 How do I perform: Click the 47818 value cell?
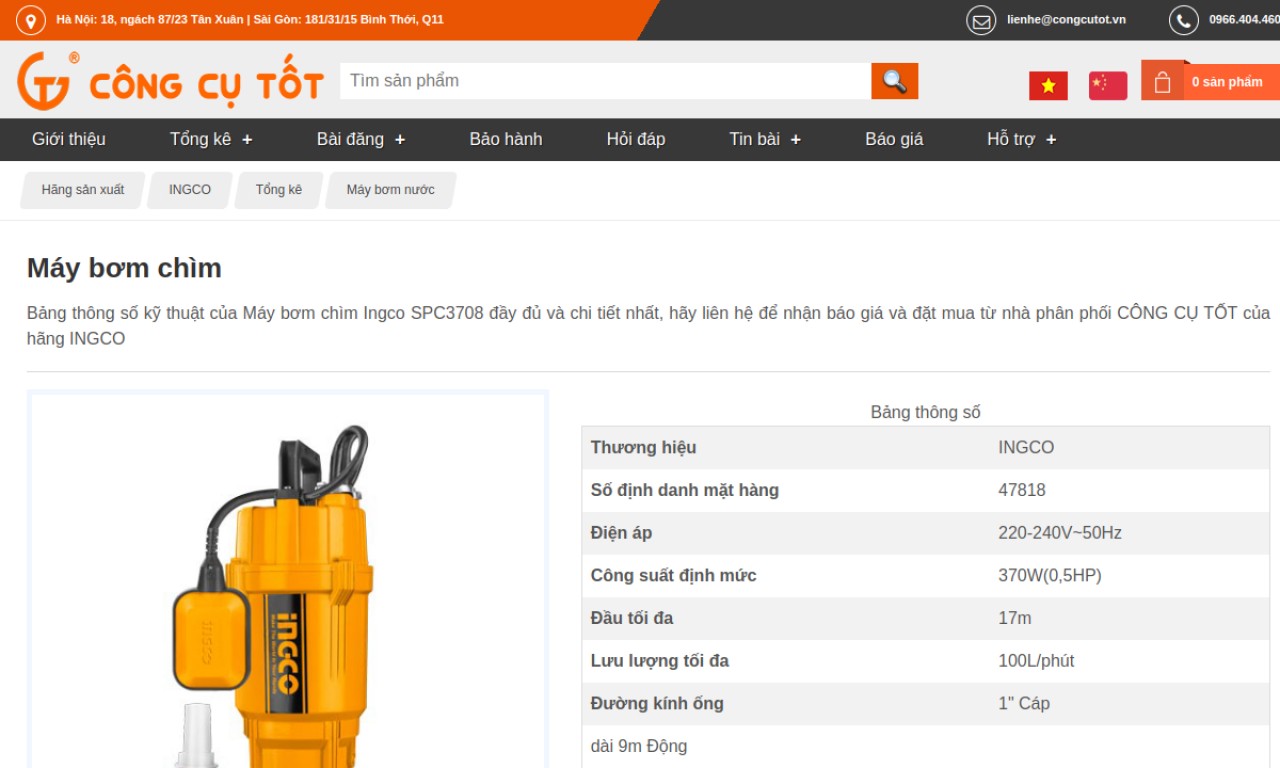click(x=1022, y=490)
